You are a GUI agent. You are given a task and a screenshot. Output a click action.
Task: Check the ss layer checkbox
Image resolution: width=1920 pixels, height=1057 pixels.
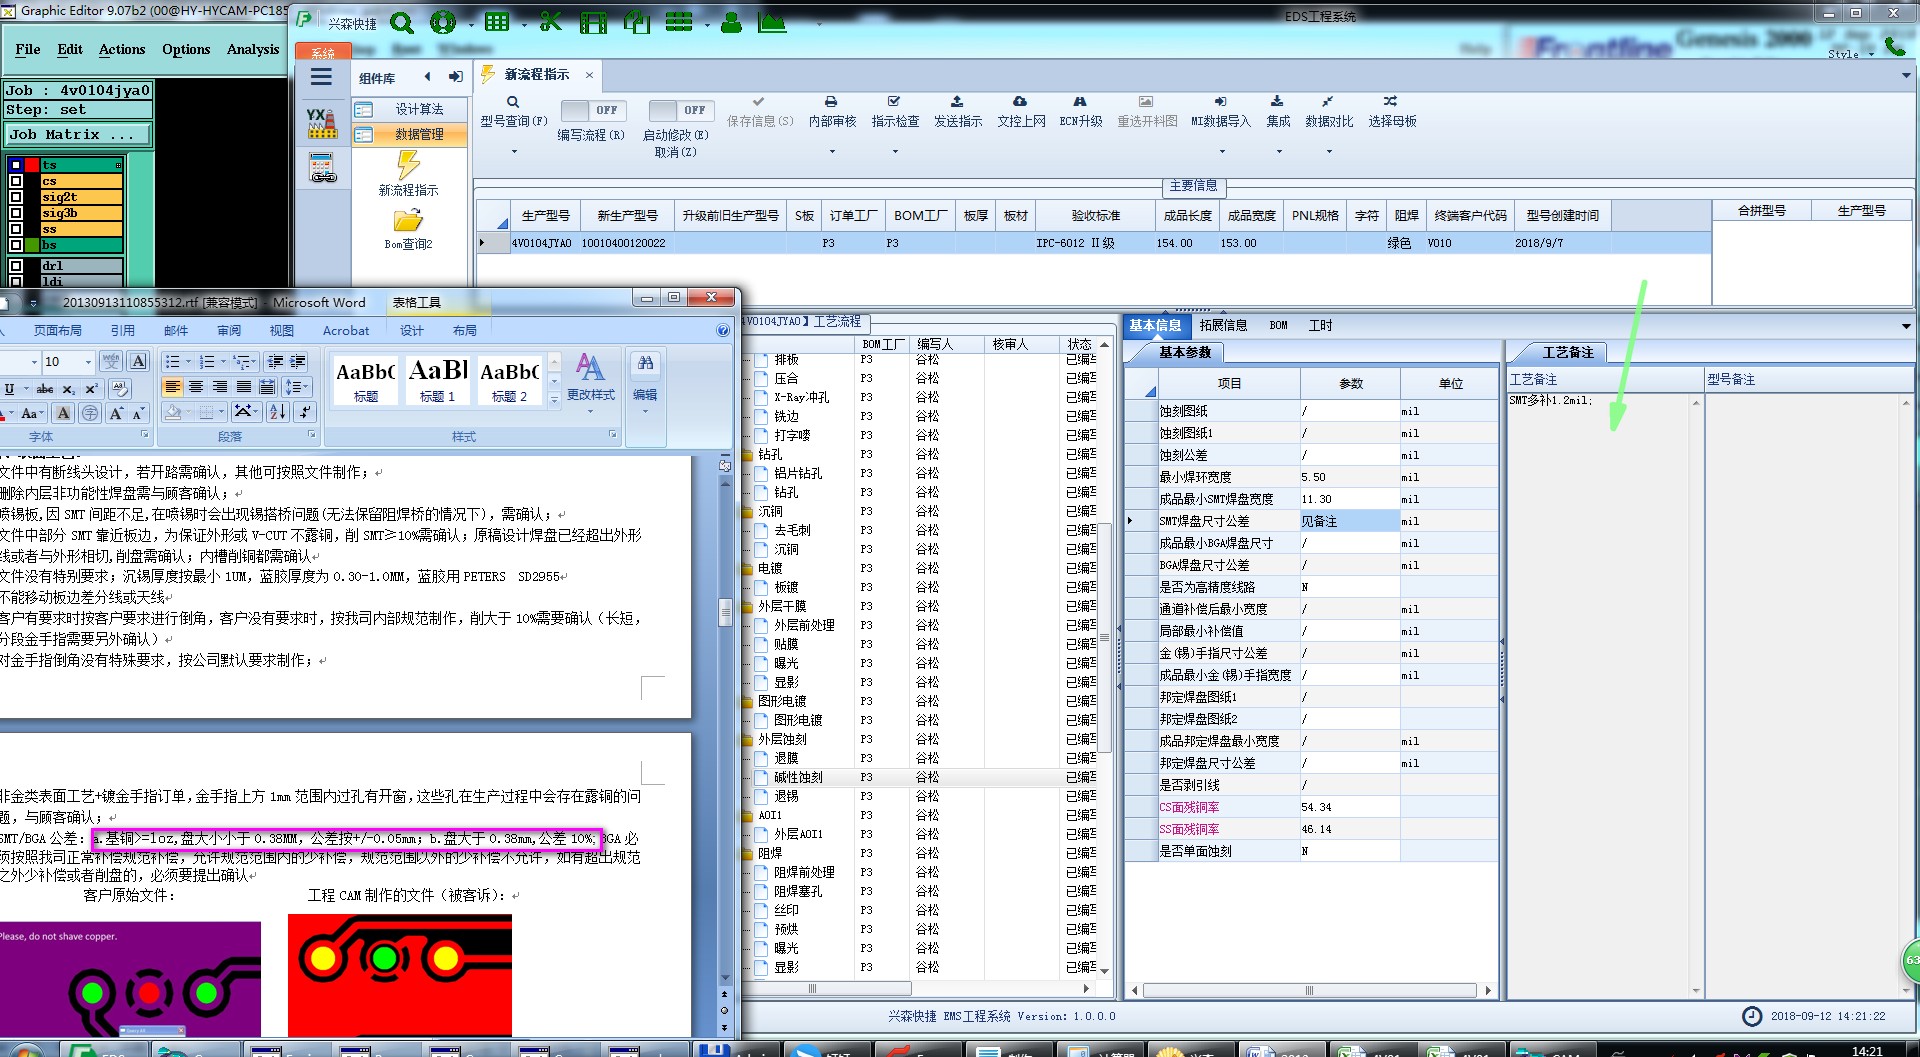click(x=16, y=229)
